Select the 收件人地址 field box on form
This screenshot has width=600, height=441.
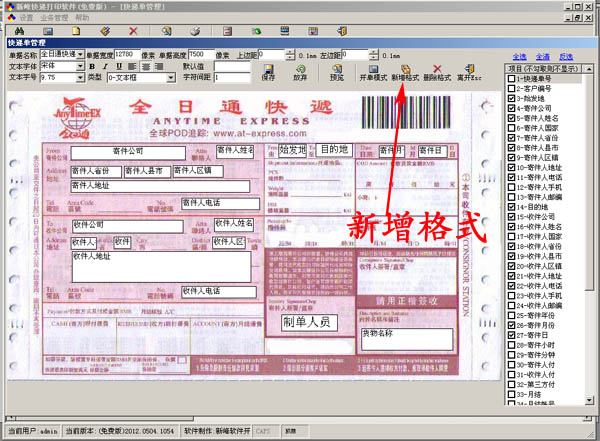[x=161, y=266]
